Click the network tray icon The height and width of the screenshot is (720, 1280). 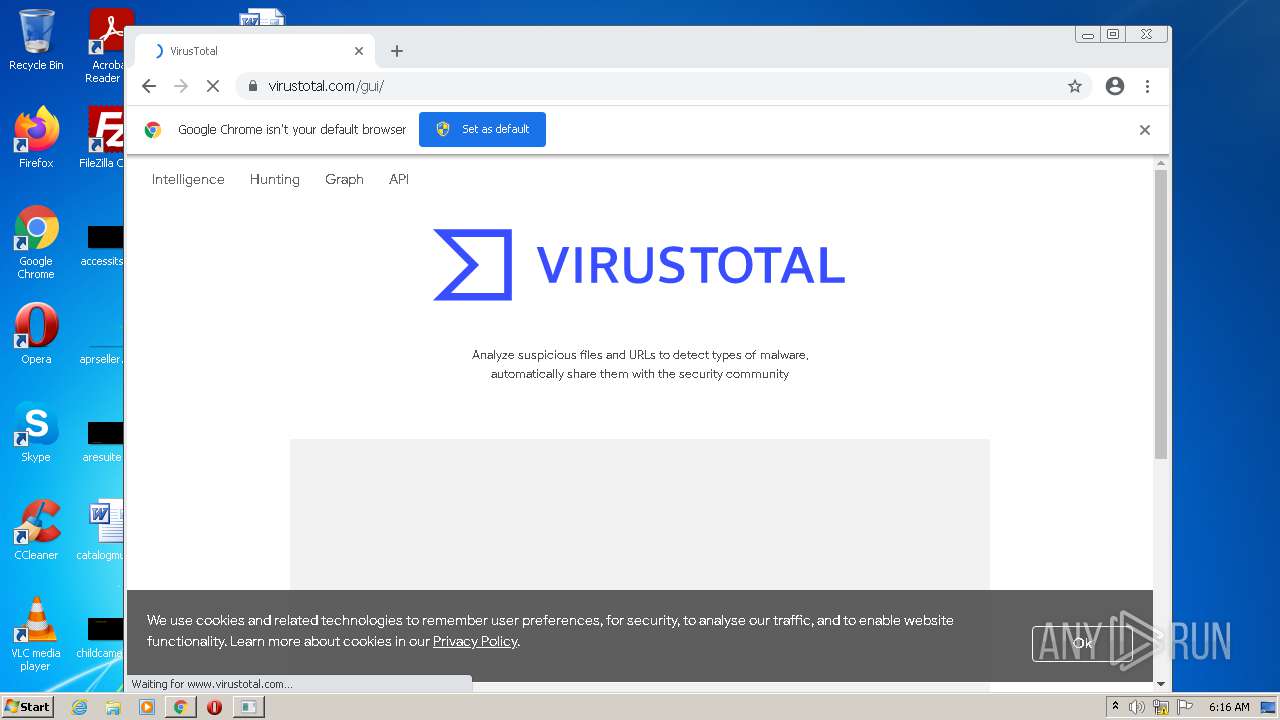pyautogui.click(x=1161, y=707)
